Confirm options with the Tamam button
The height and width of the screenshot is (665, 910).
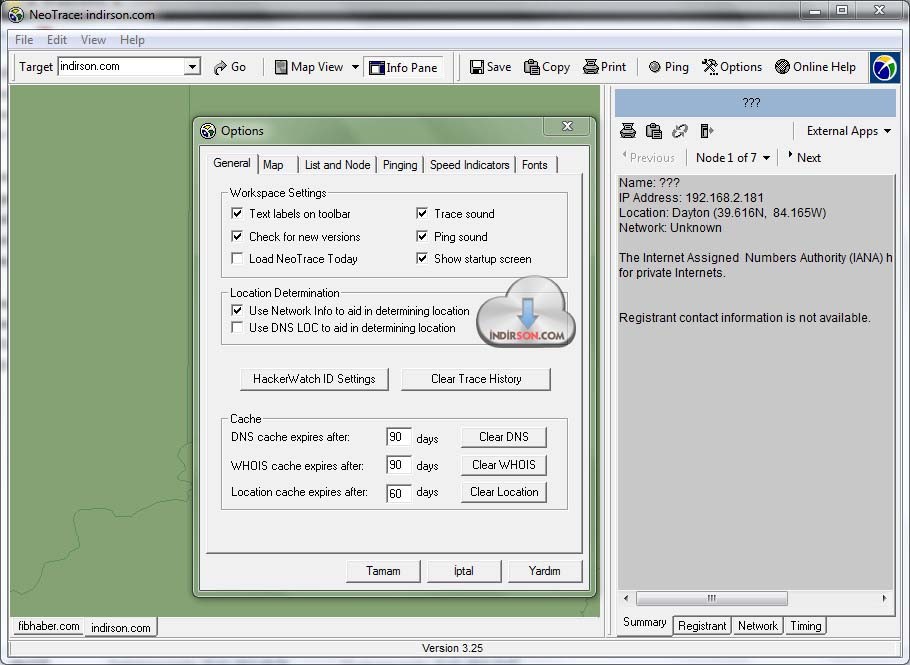coord(383,571)
